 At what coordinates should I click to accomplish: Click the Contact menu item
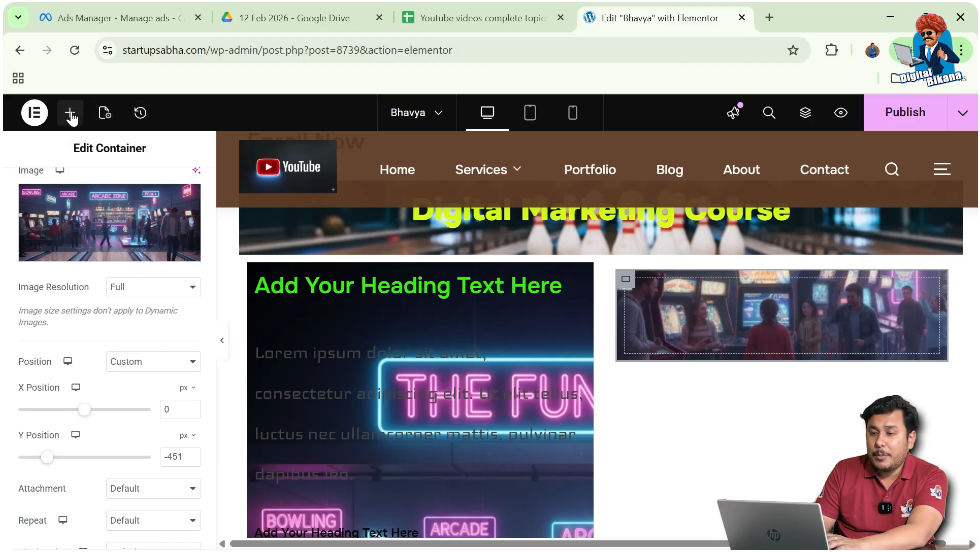click(824, 169)
